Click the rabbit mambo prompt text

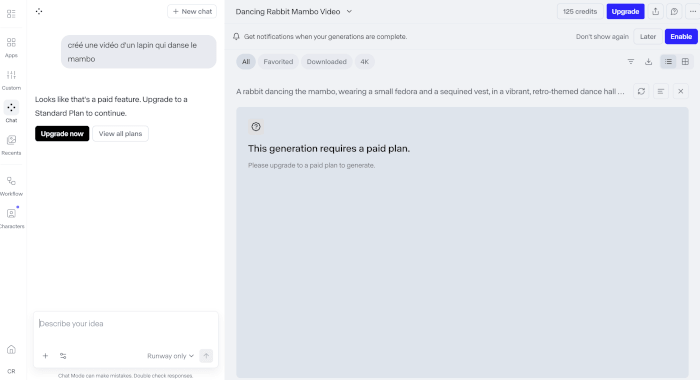pyautogui.click(x=430, y=92)
